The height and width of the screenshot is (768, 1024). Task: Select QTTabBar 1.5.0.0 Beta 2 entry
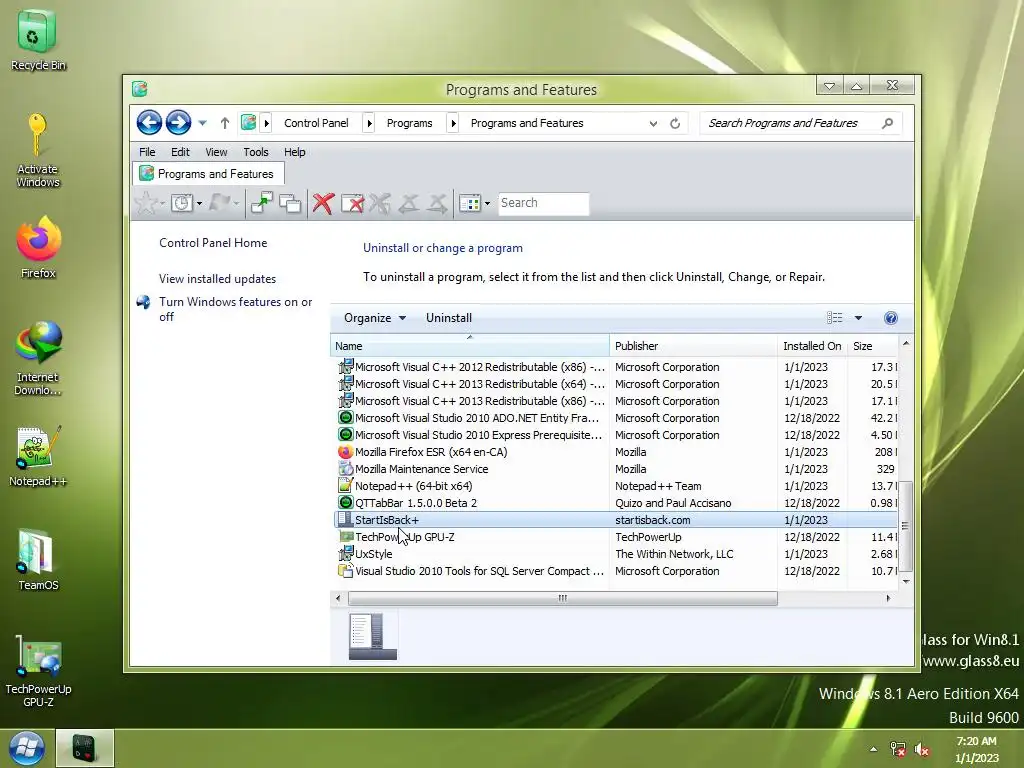pos(616,503)
